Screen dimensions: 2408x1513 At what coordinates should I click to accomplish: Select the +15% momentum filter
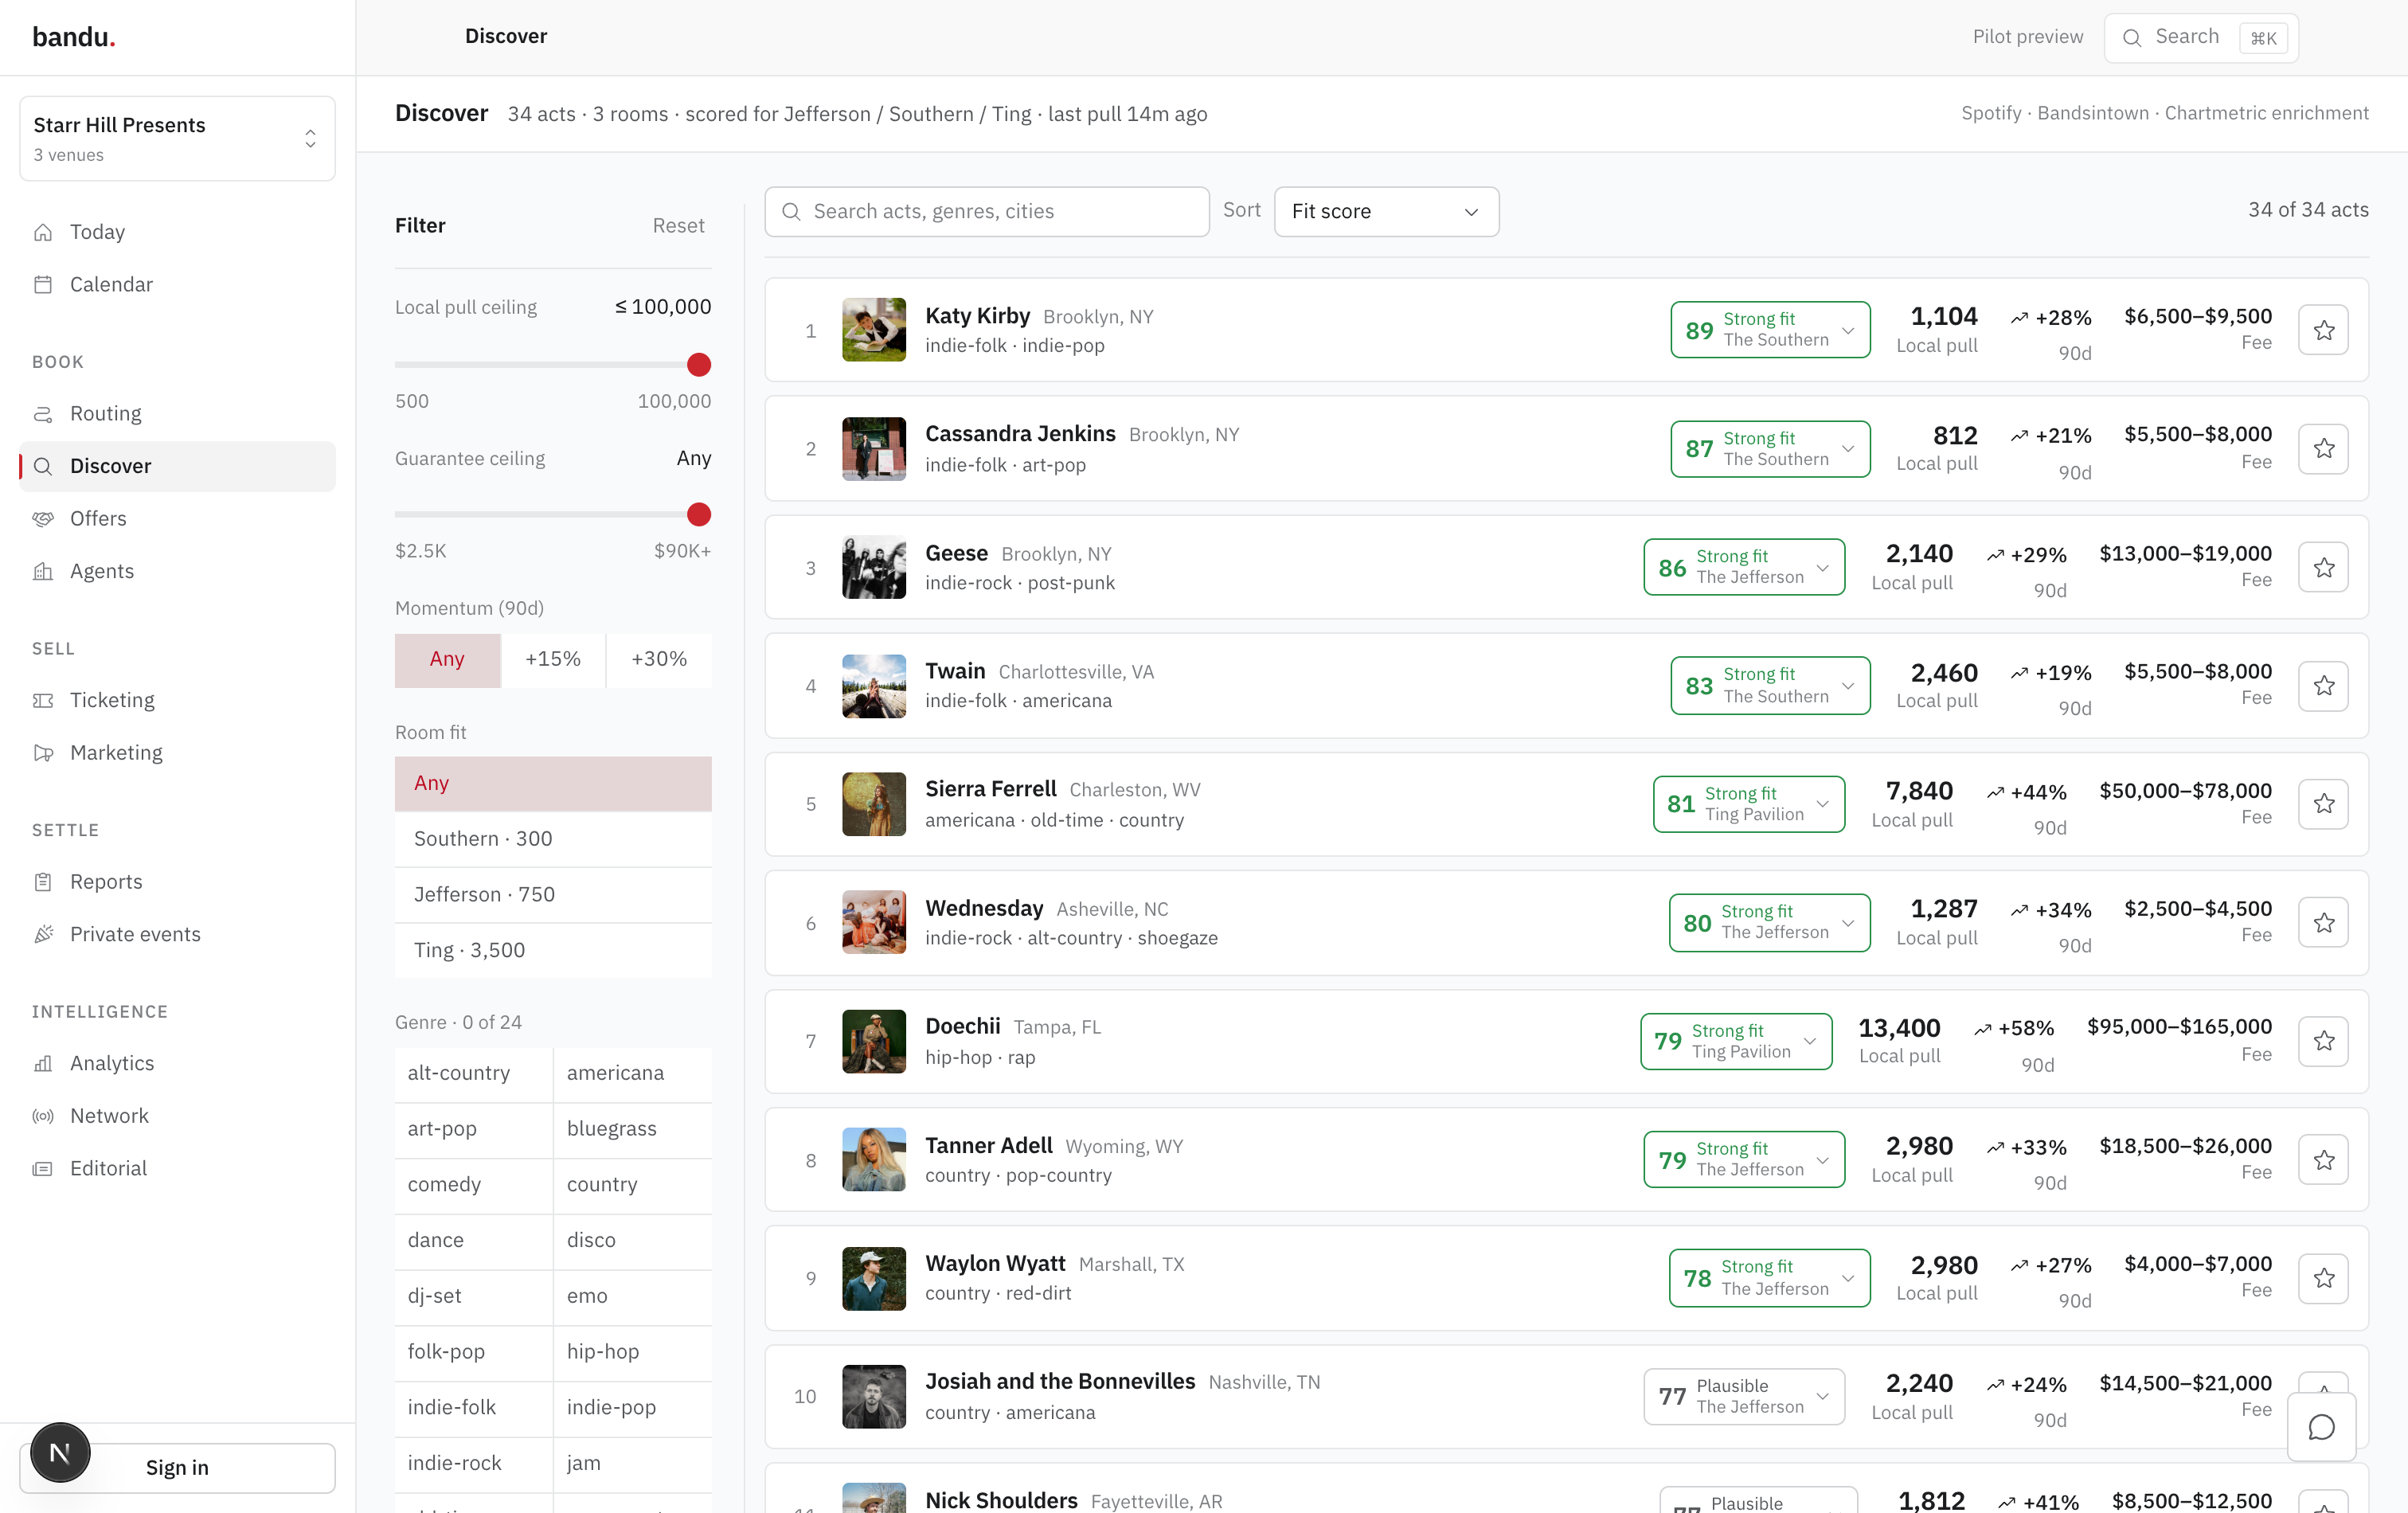[x=553, y=659]
